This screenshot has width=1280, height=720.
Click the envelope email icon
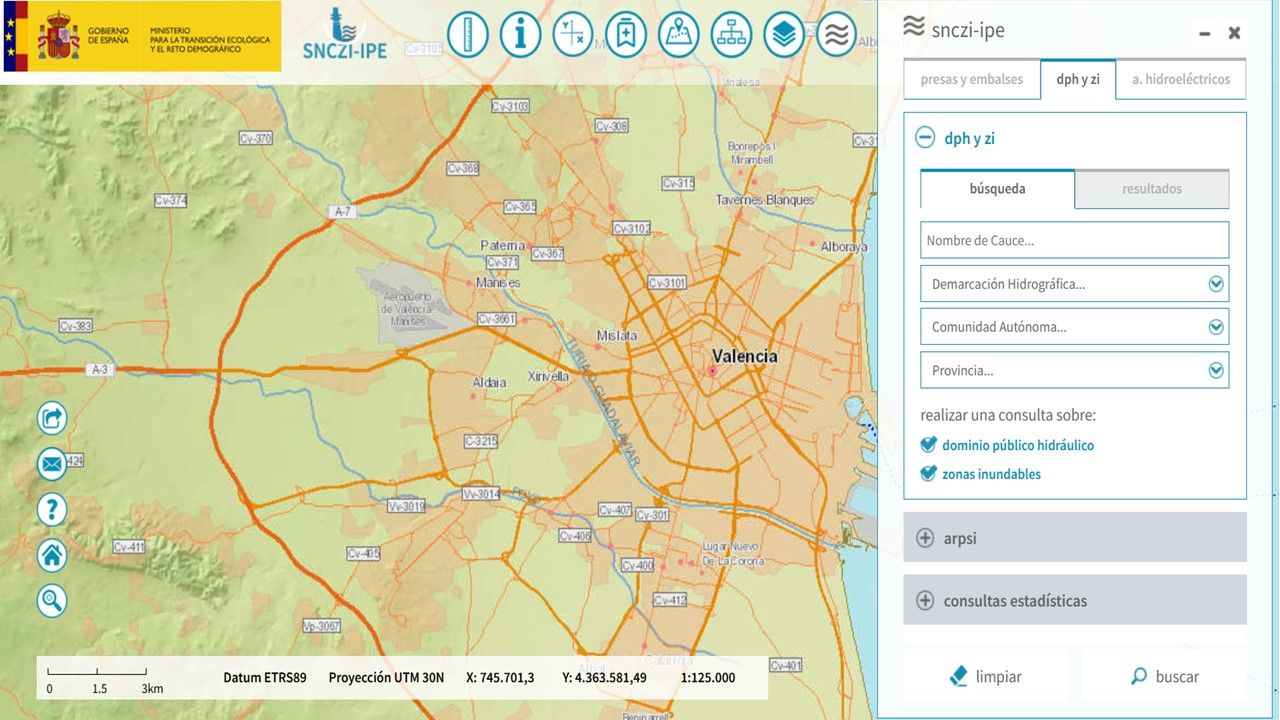52,464
